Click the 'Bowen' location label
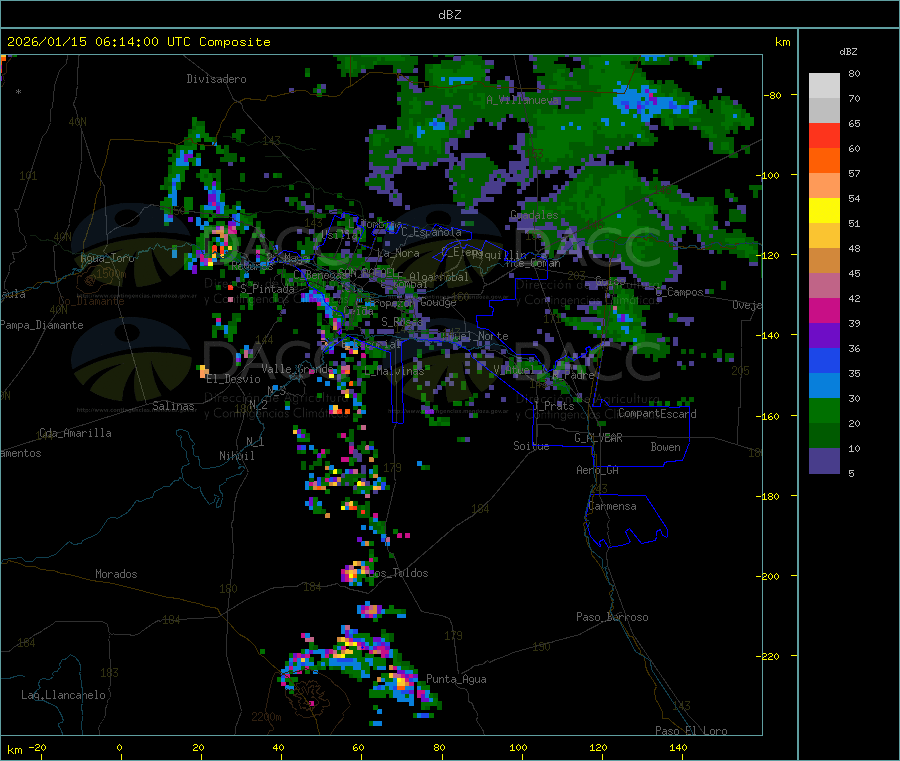 point(665,448)
